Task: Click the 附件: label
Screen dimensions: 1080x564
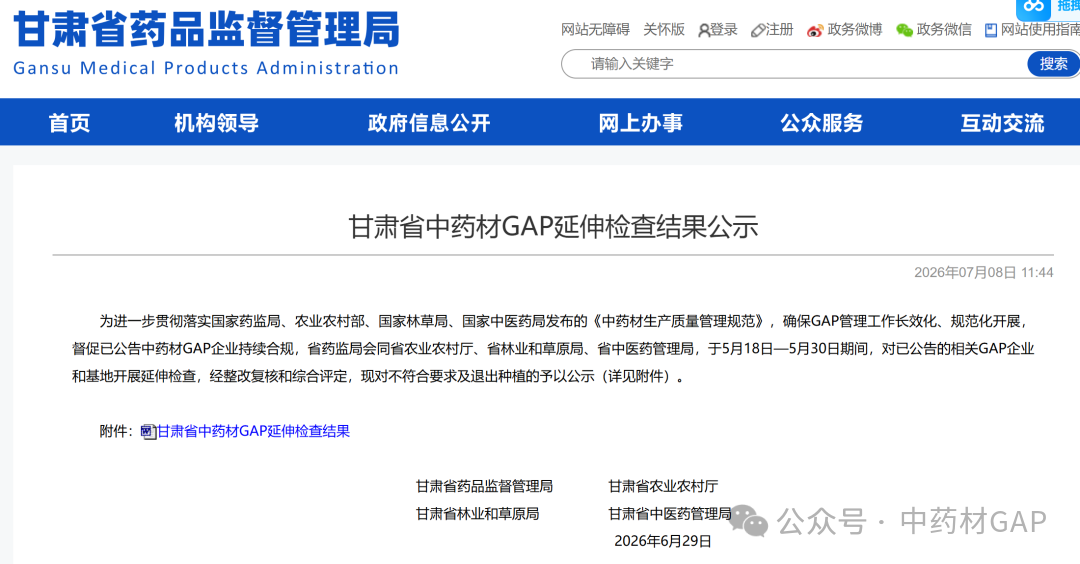Action: (116, 431)
